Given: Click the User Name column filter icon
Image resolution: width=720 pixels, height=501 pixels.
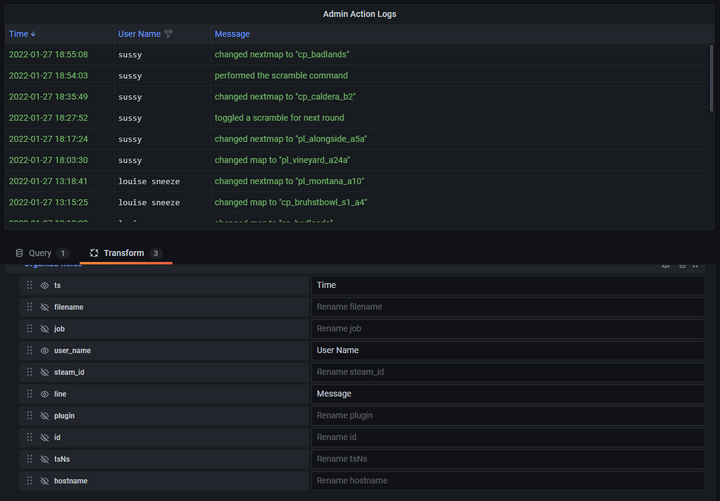Looking at the screenshot, I should (x=169, y=34).
